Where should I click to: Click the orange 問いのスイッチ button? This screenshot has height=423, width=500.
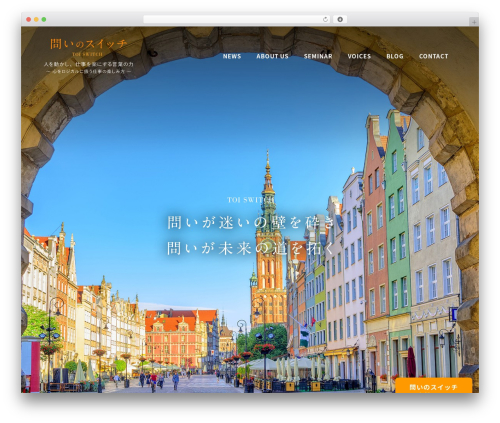click(x=433, y=386)
